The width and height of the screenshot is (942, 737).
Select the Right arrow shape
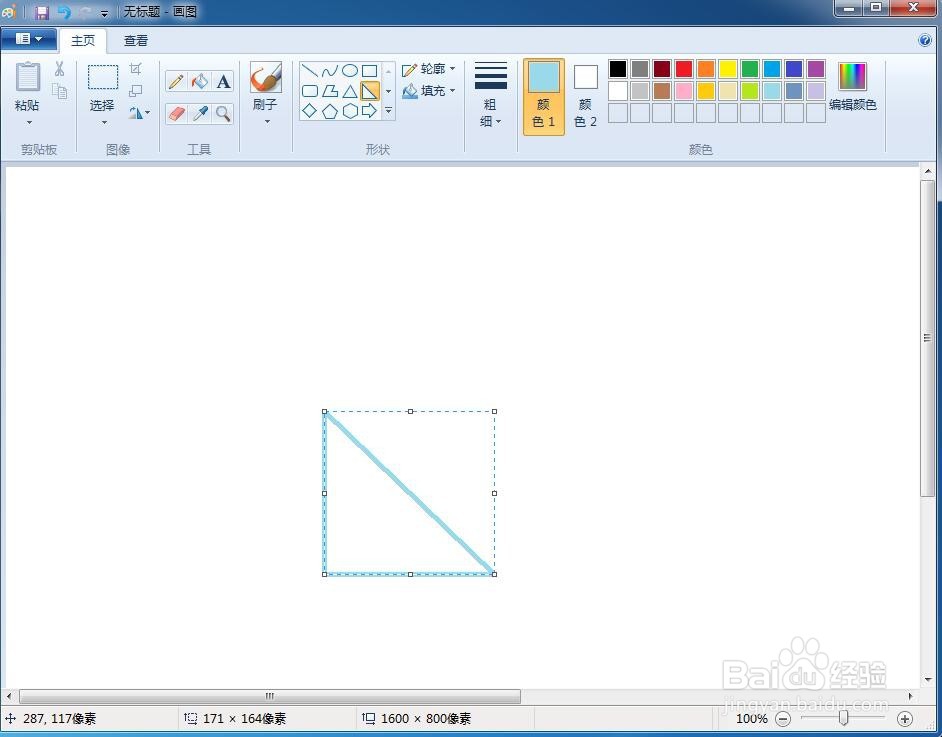tap(369, 111)
